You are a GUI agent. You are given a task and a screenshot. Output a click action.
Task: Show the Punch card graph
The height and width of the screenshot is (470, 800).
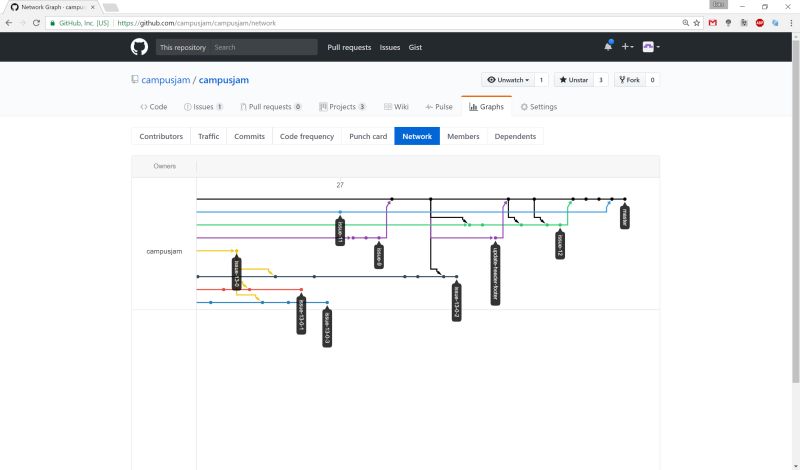pos(368,136)
